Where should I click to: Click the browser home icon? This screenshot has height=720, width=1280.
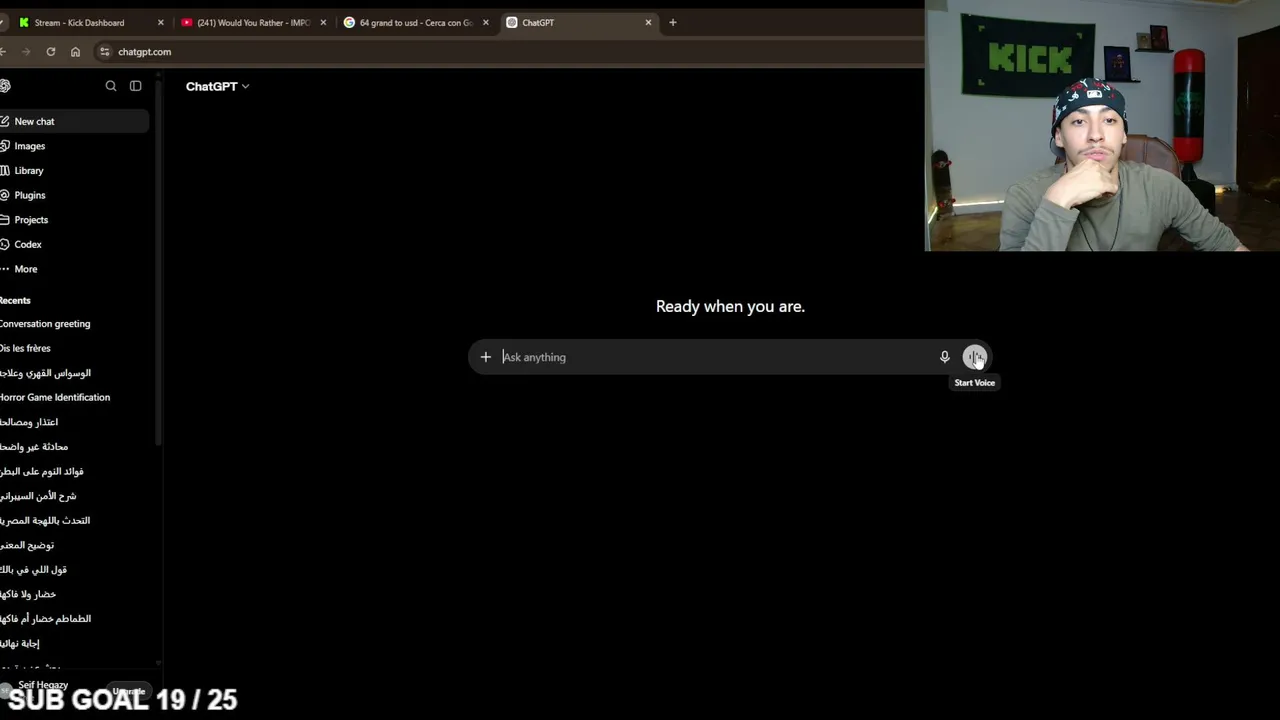coord(75,52)
